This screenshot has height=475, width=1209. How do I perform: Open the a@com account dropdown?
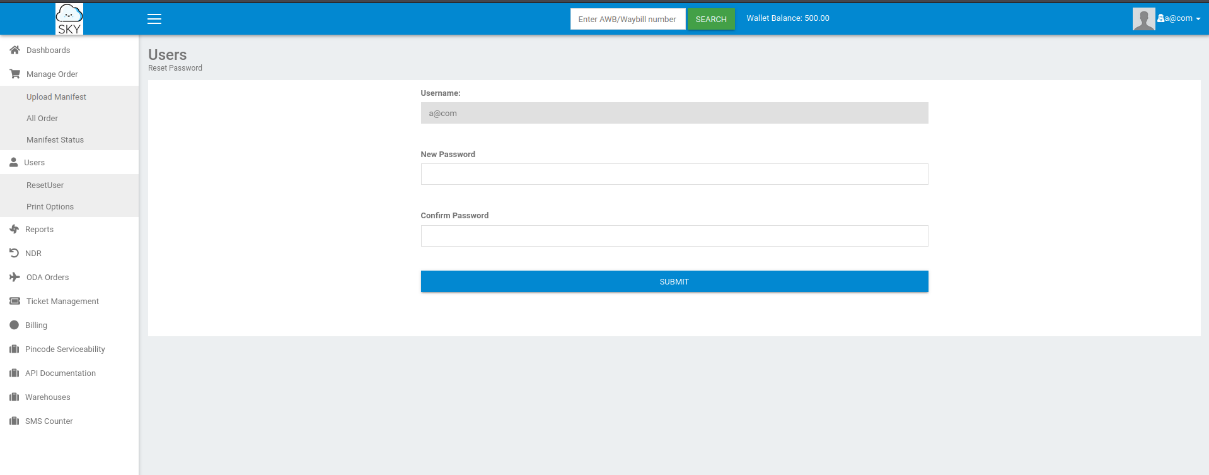coord(1180,19)
